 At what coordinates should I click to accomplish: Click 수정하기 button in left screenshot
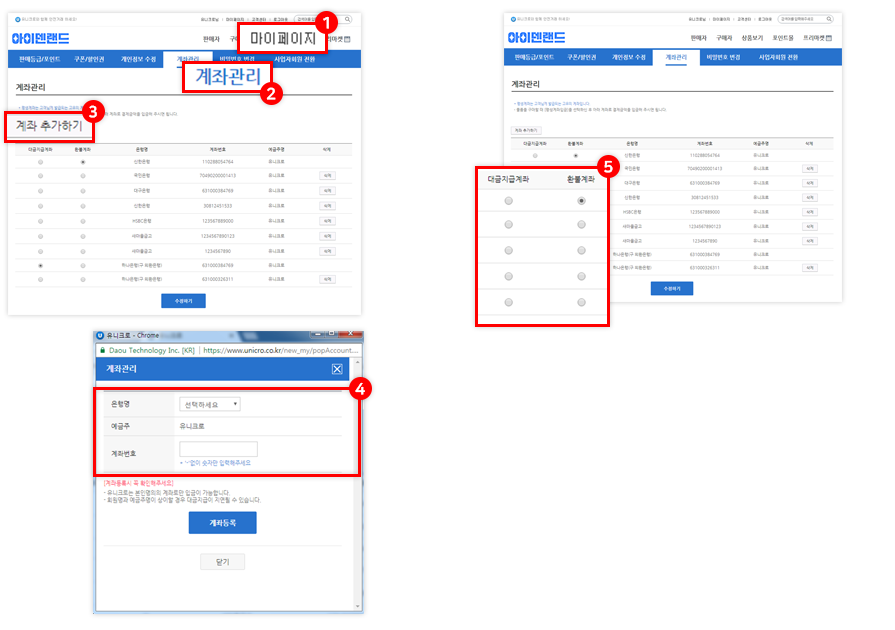coord(183,301)
